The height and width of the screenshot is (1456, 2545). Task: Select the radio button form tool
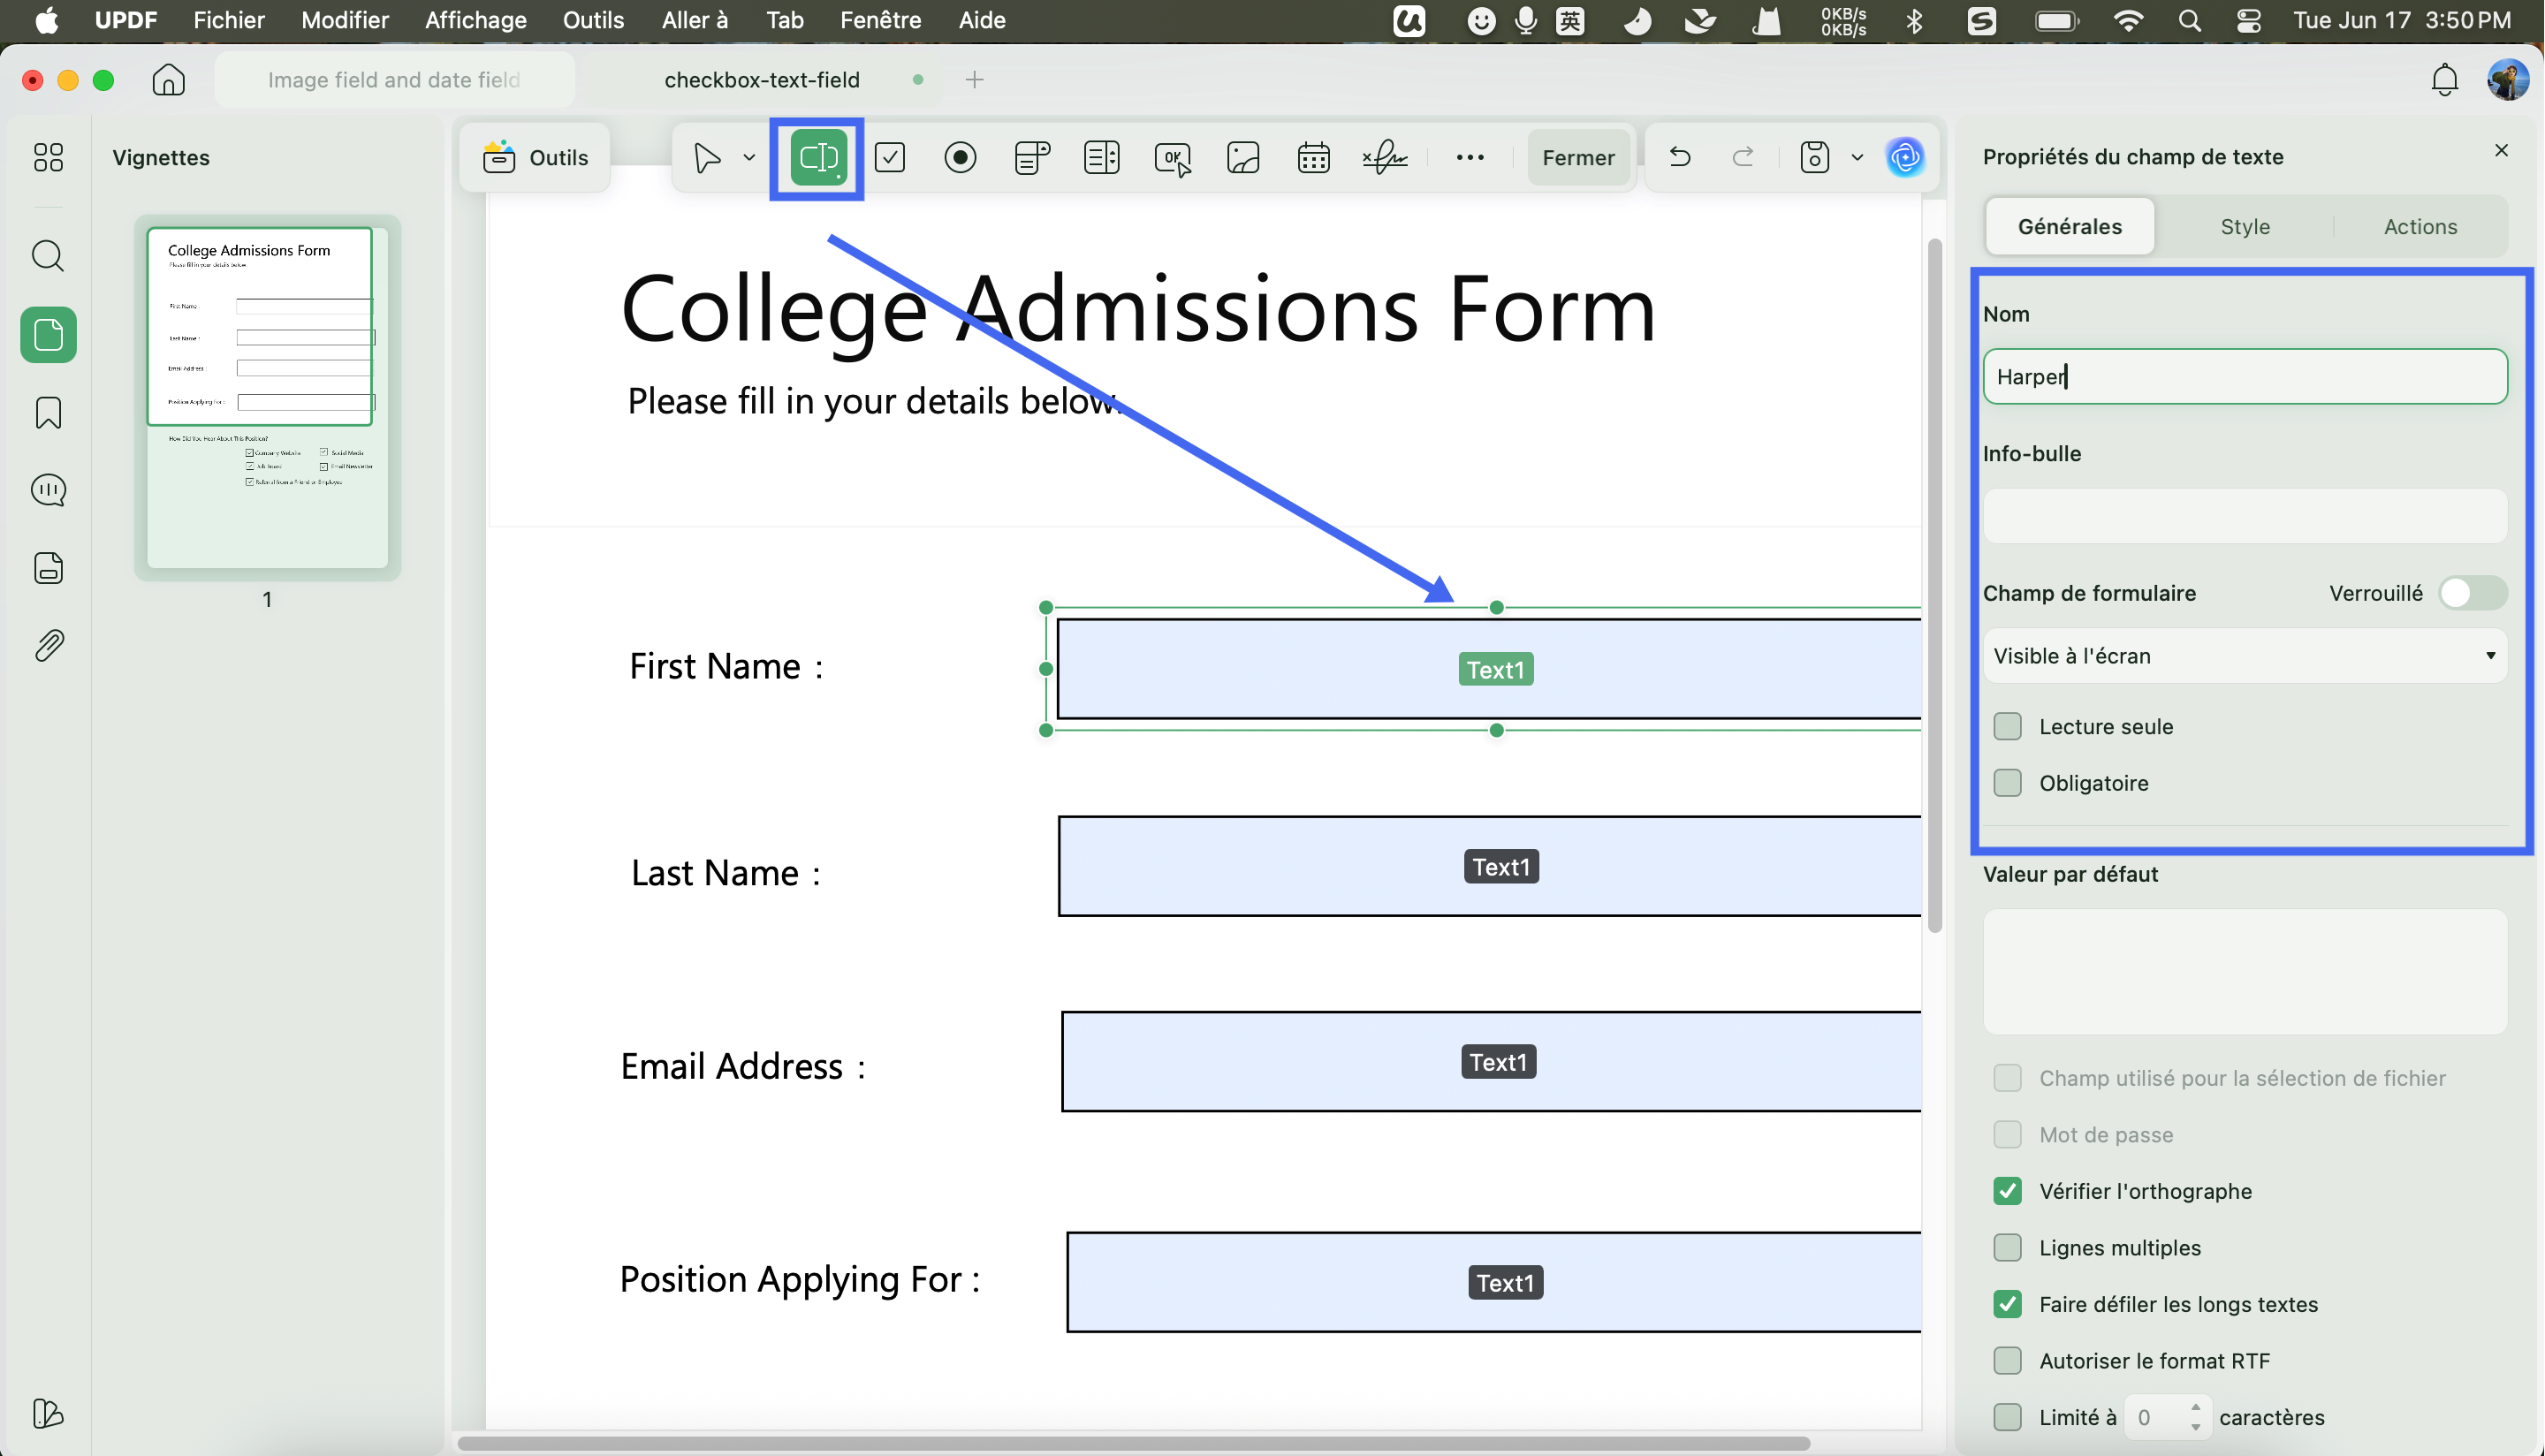click(960, 157)
